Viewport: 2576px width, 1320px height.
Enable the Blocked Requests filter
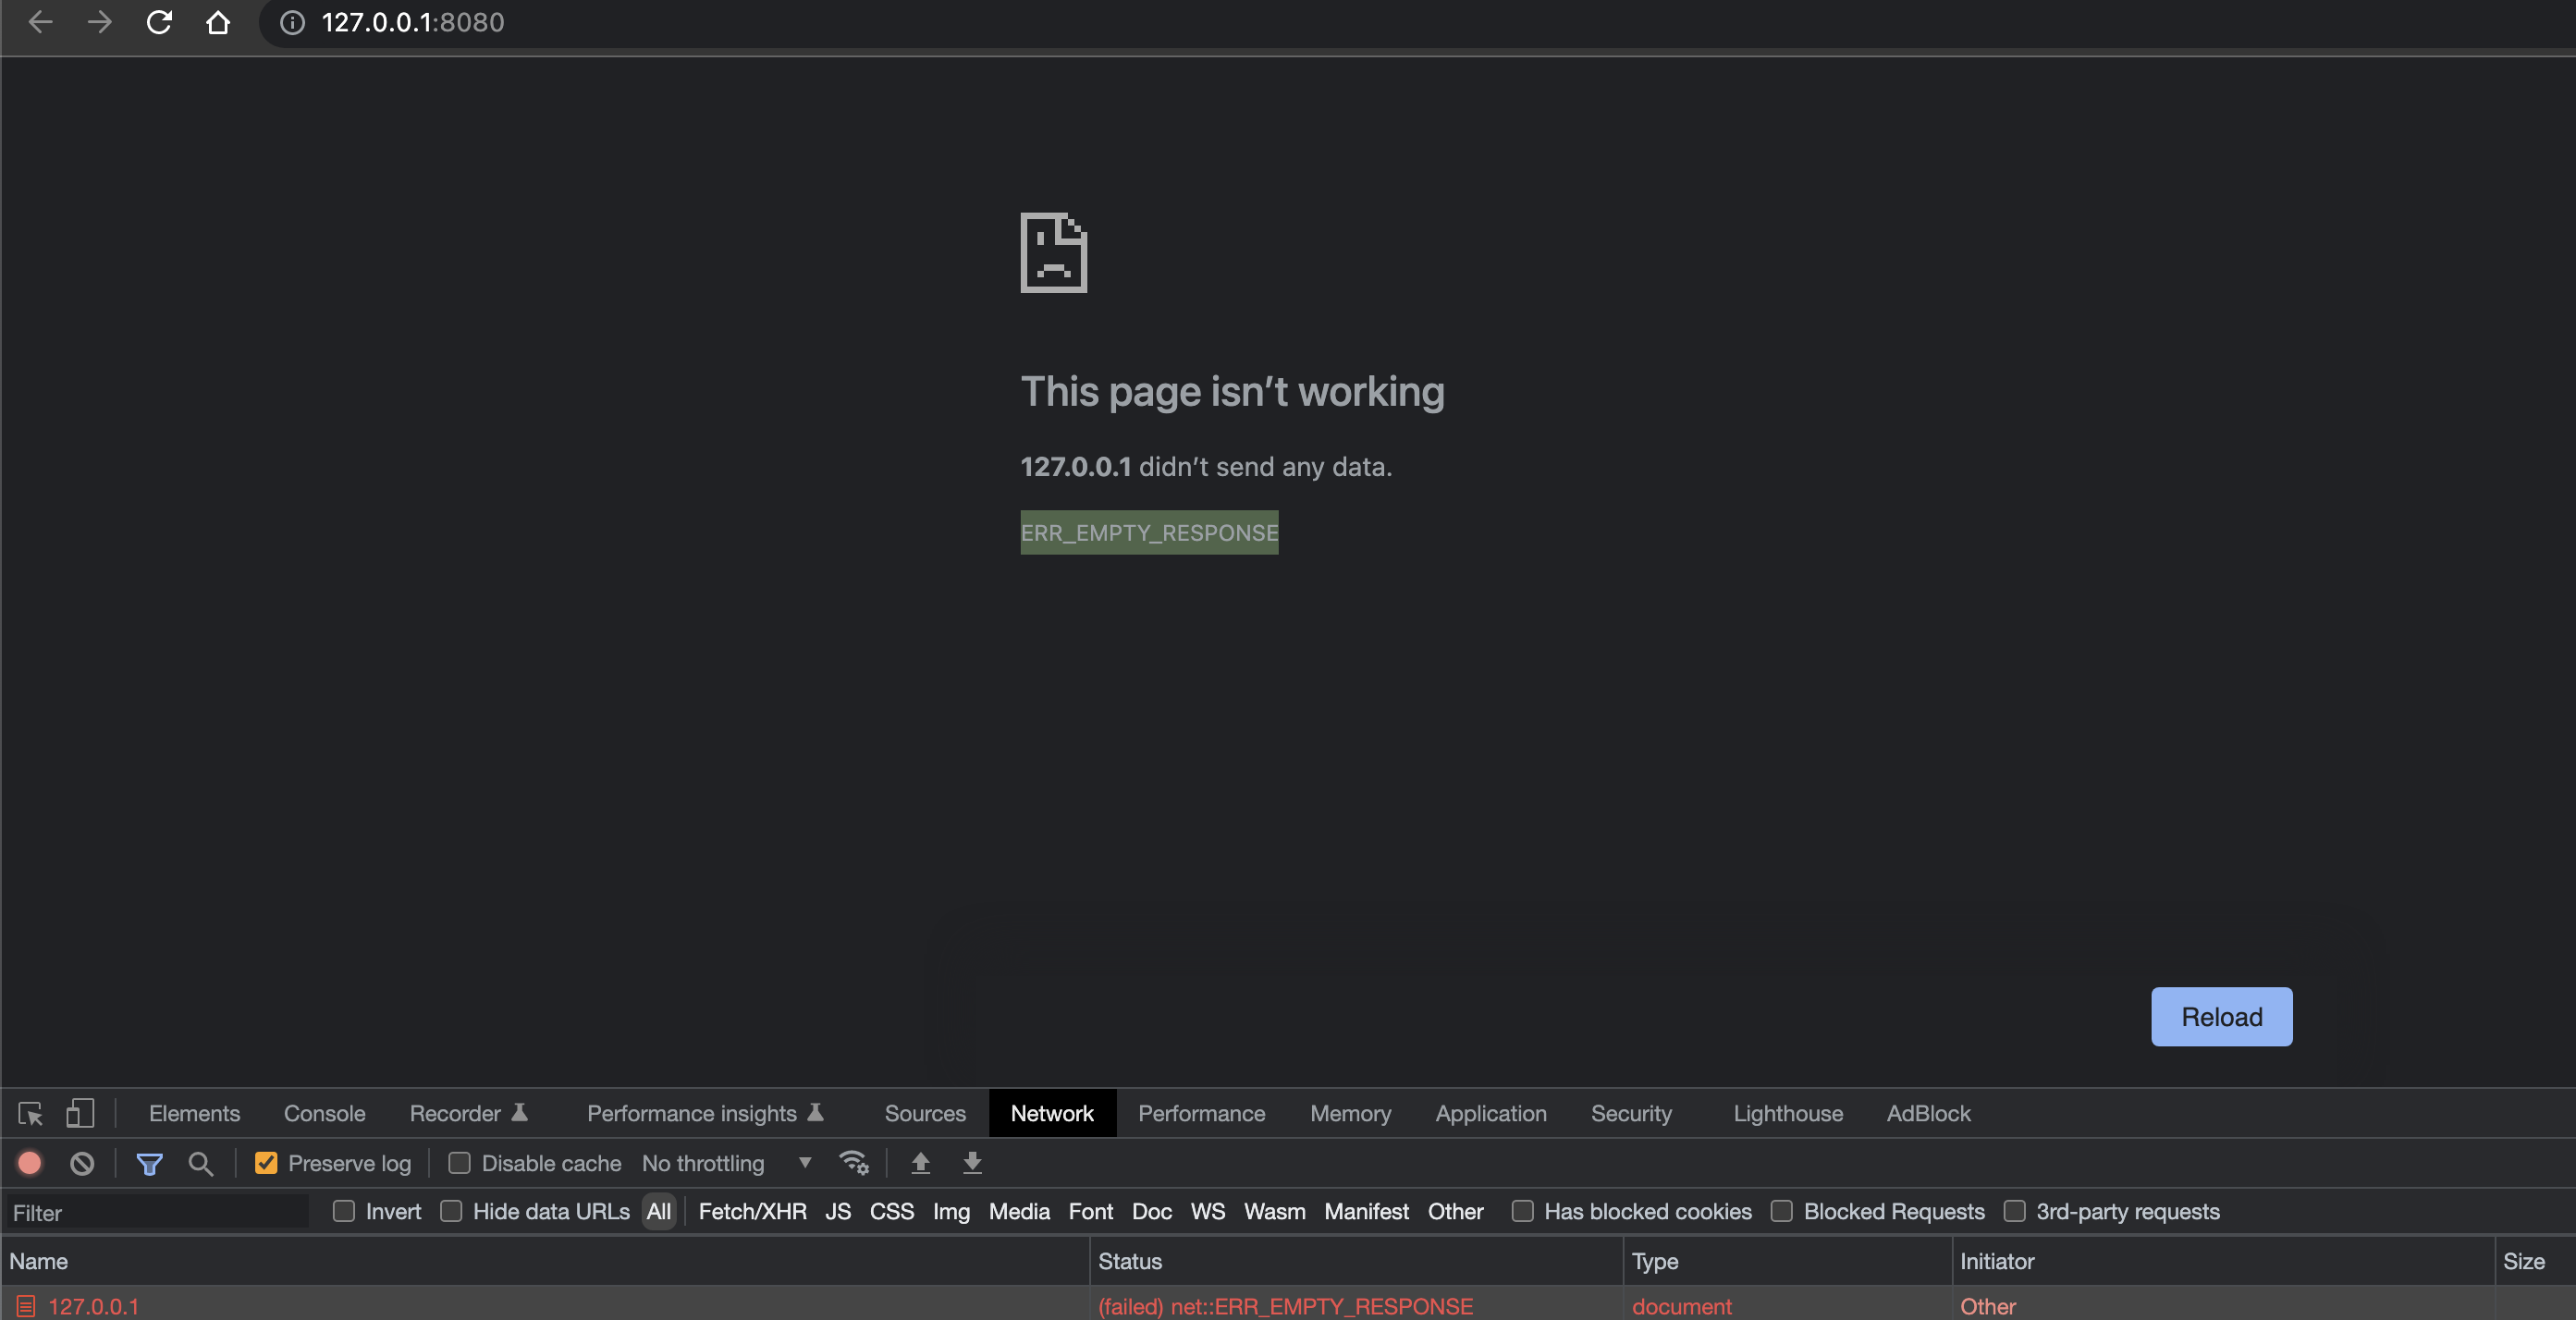[x=1782, y=1211]
